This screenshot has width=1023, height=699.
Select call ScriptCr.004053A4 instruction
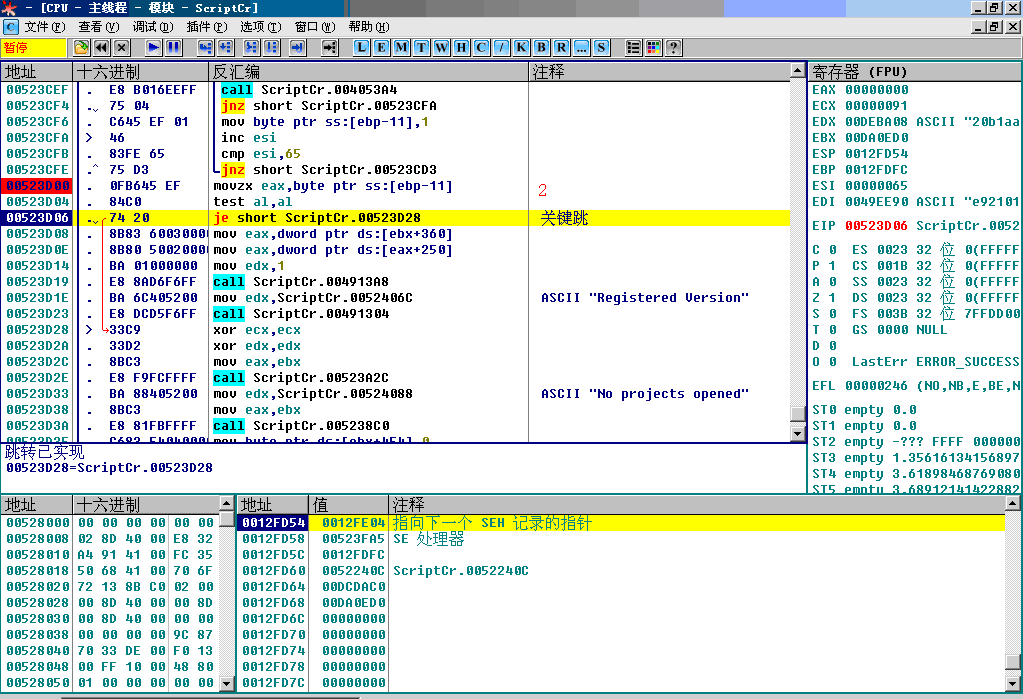pos(309,90)
